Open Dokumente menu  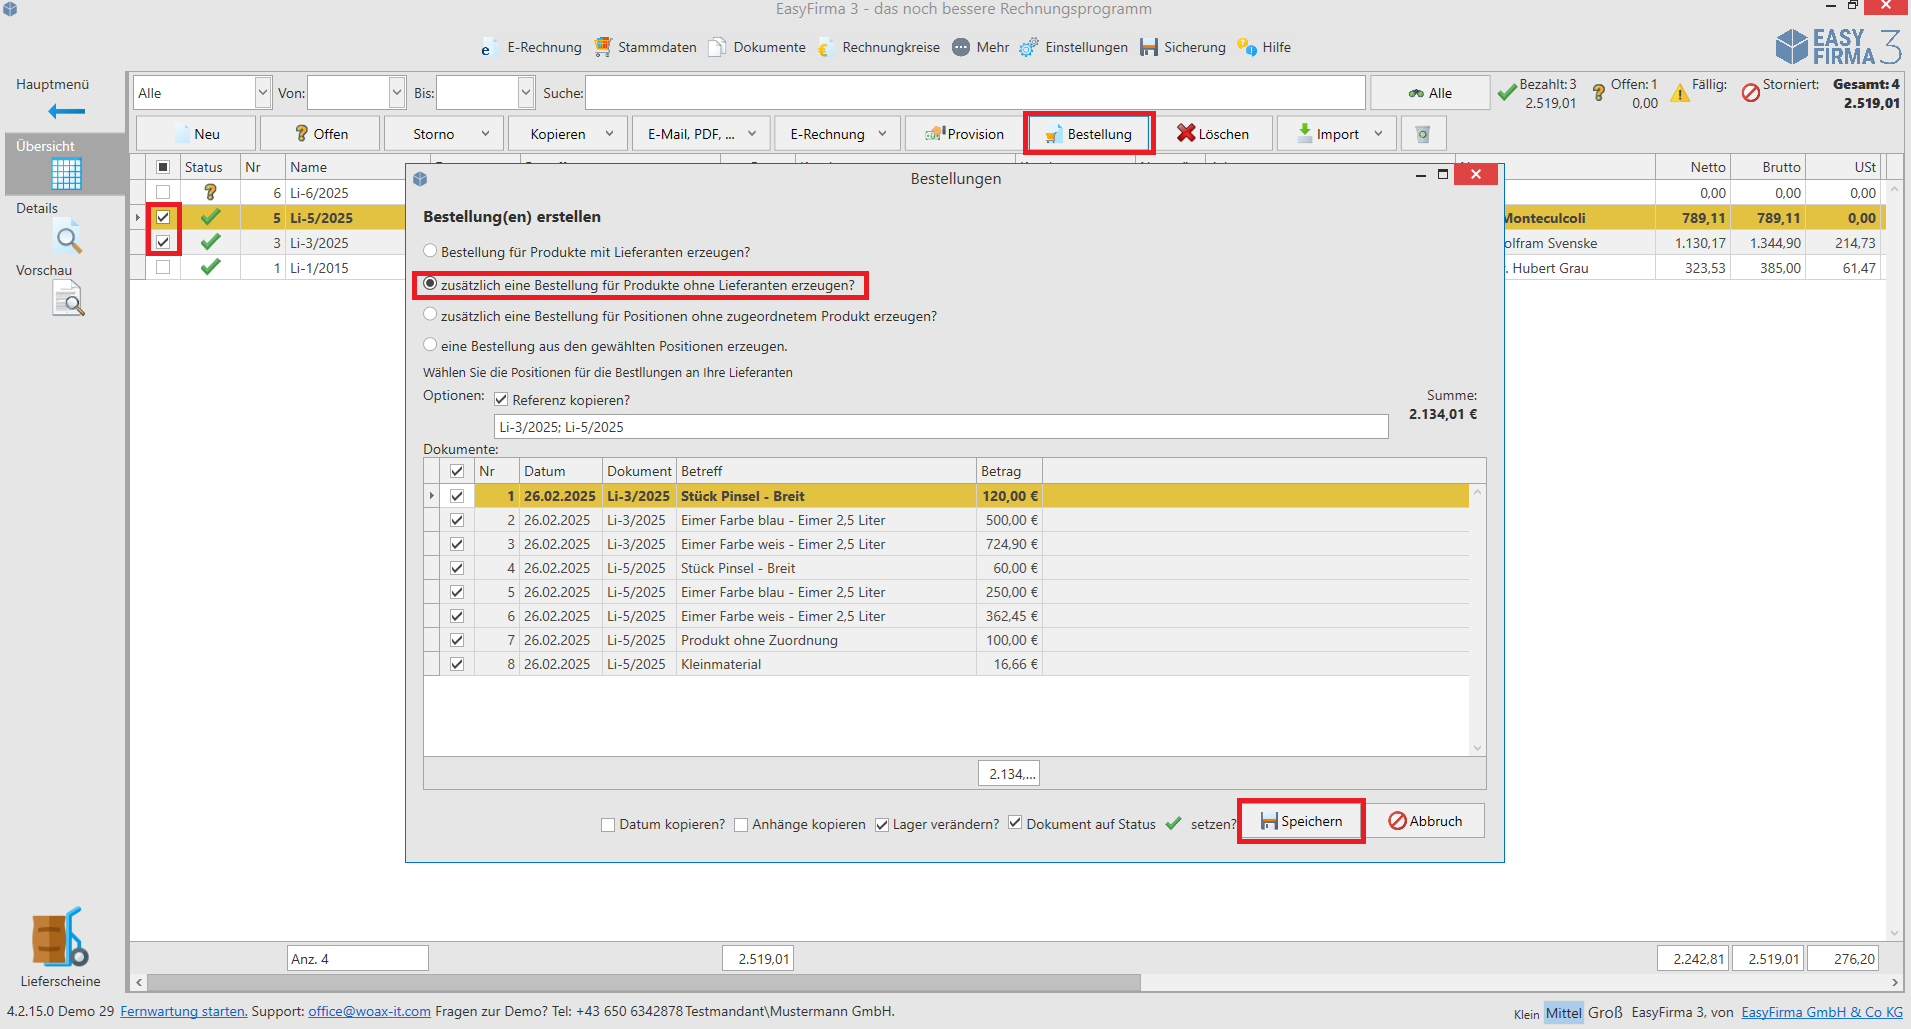(758, 47)
